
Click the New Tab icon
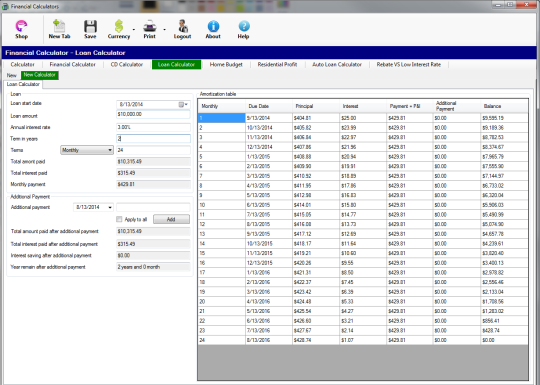point(59,29)
